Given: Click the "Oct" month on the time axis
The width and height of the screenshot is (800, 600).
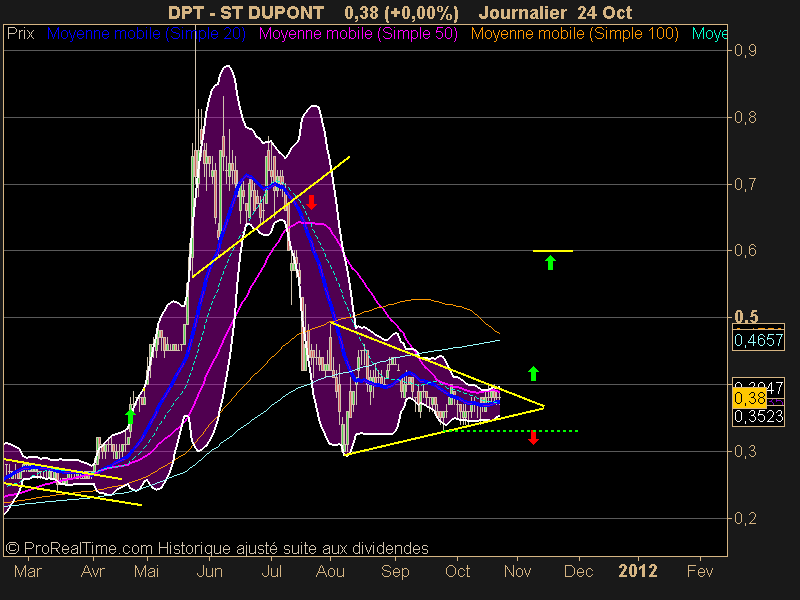Looking at the screenshot, I should pos(458,571).
